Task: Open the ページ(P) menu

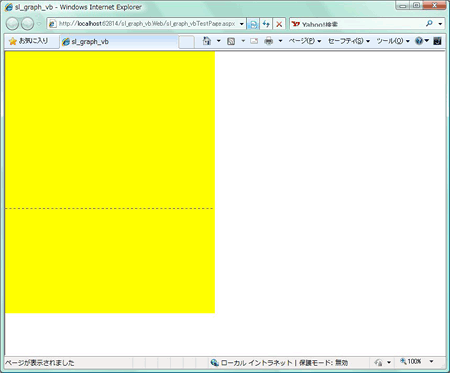Action: [305, 41]
